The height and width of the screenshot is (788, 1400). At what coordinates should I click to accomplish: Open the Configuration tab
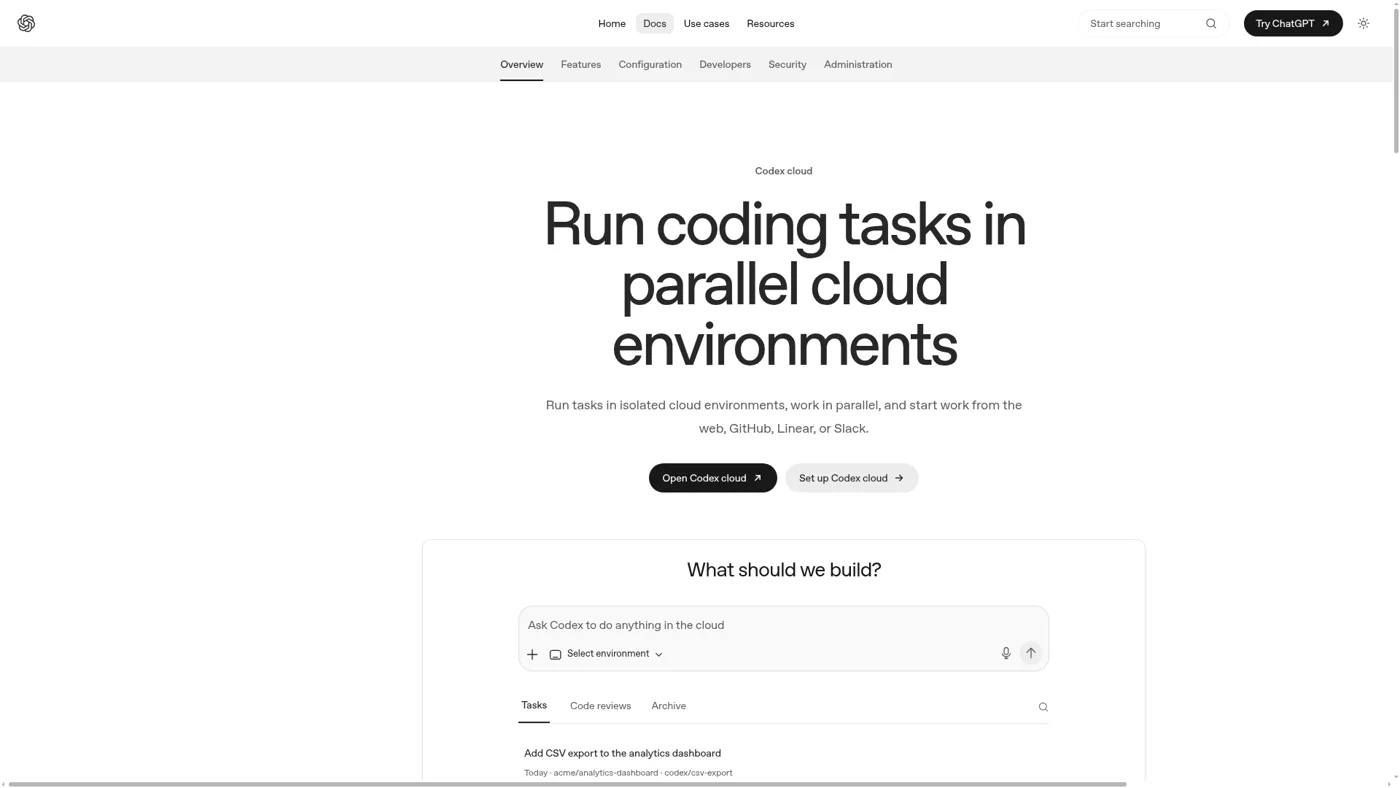point(650,65)
